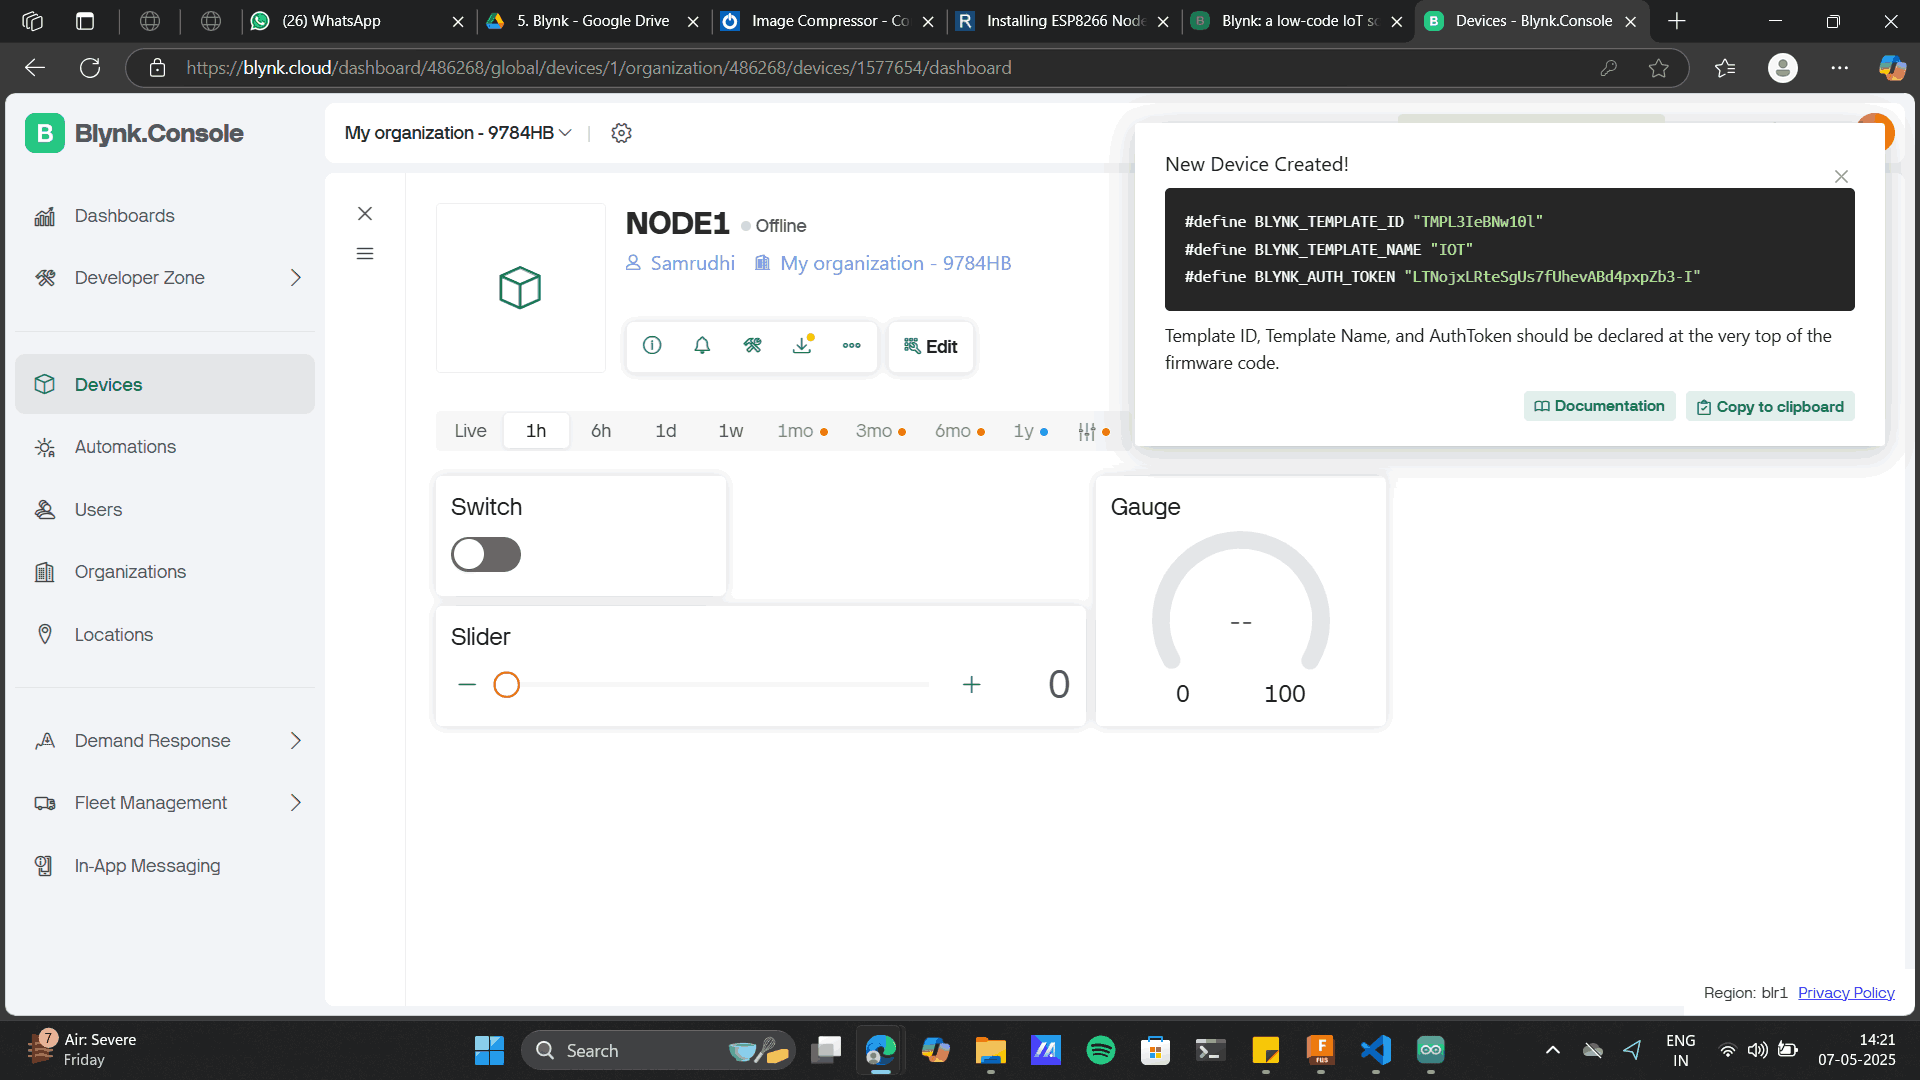1920x1080 pixels.
Task: Select the 1d time range tab
Action: pyautogui.click(x=666, y=431)
